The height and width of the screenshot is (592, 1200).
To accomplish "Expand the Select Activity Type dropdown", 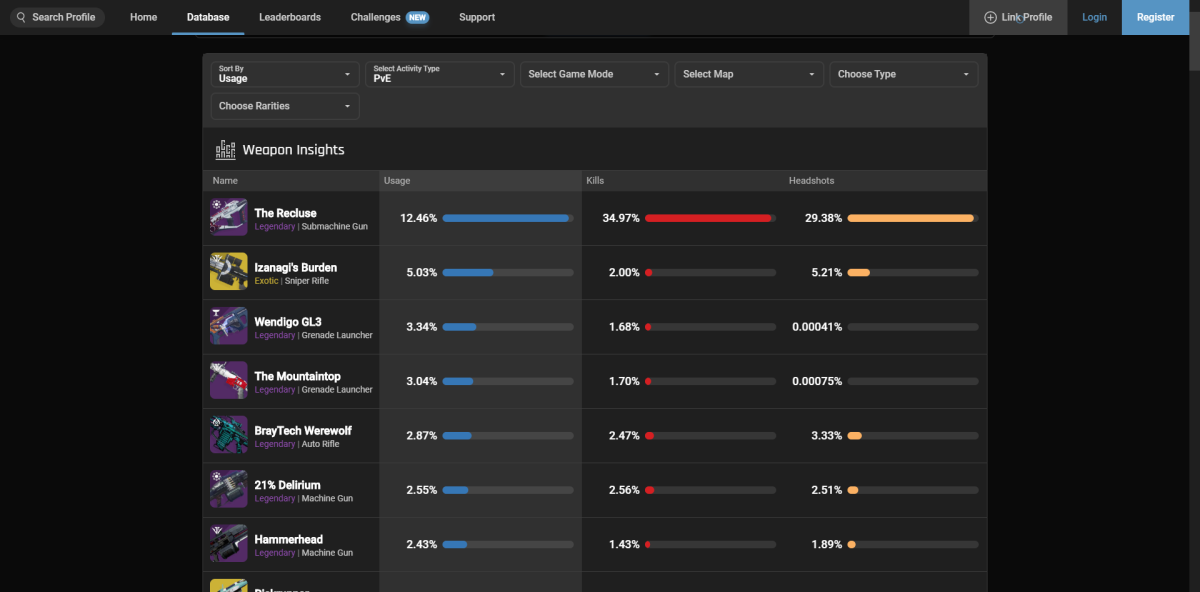I will coord(439,74).
